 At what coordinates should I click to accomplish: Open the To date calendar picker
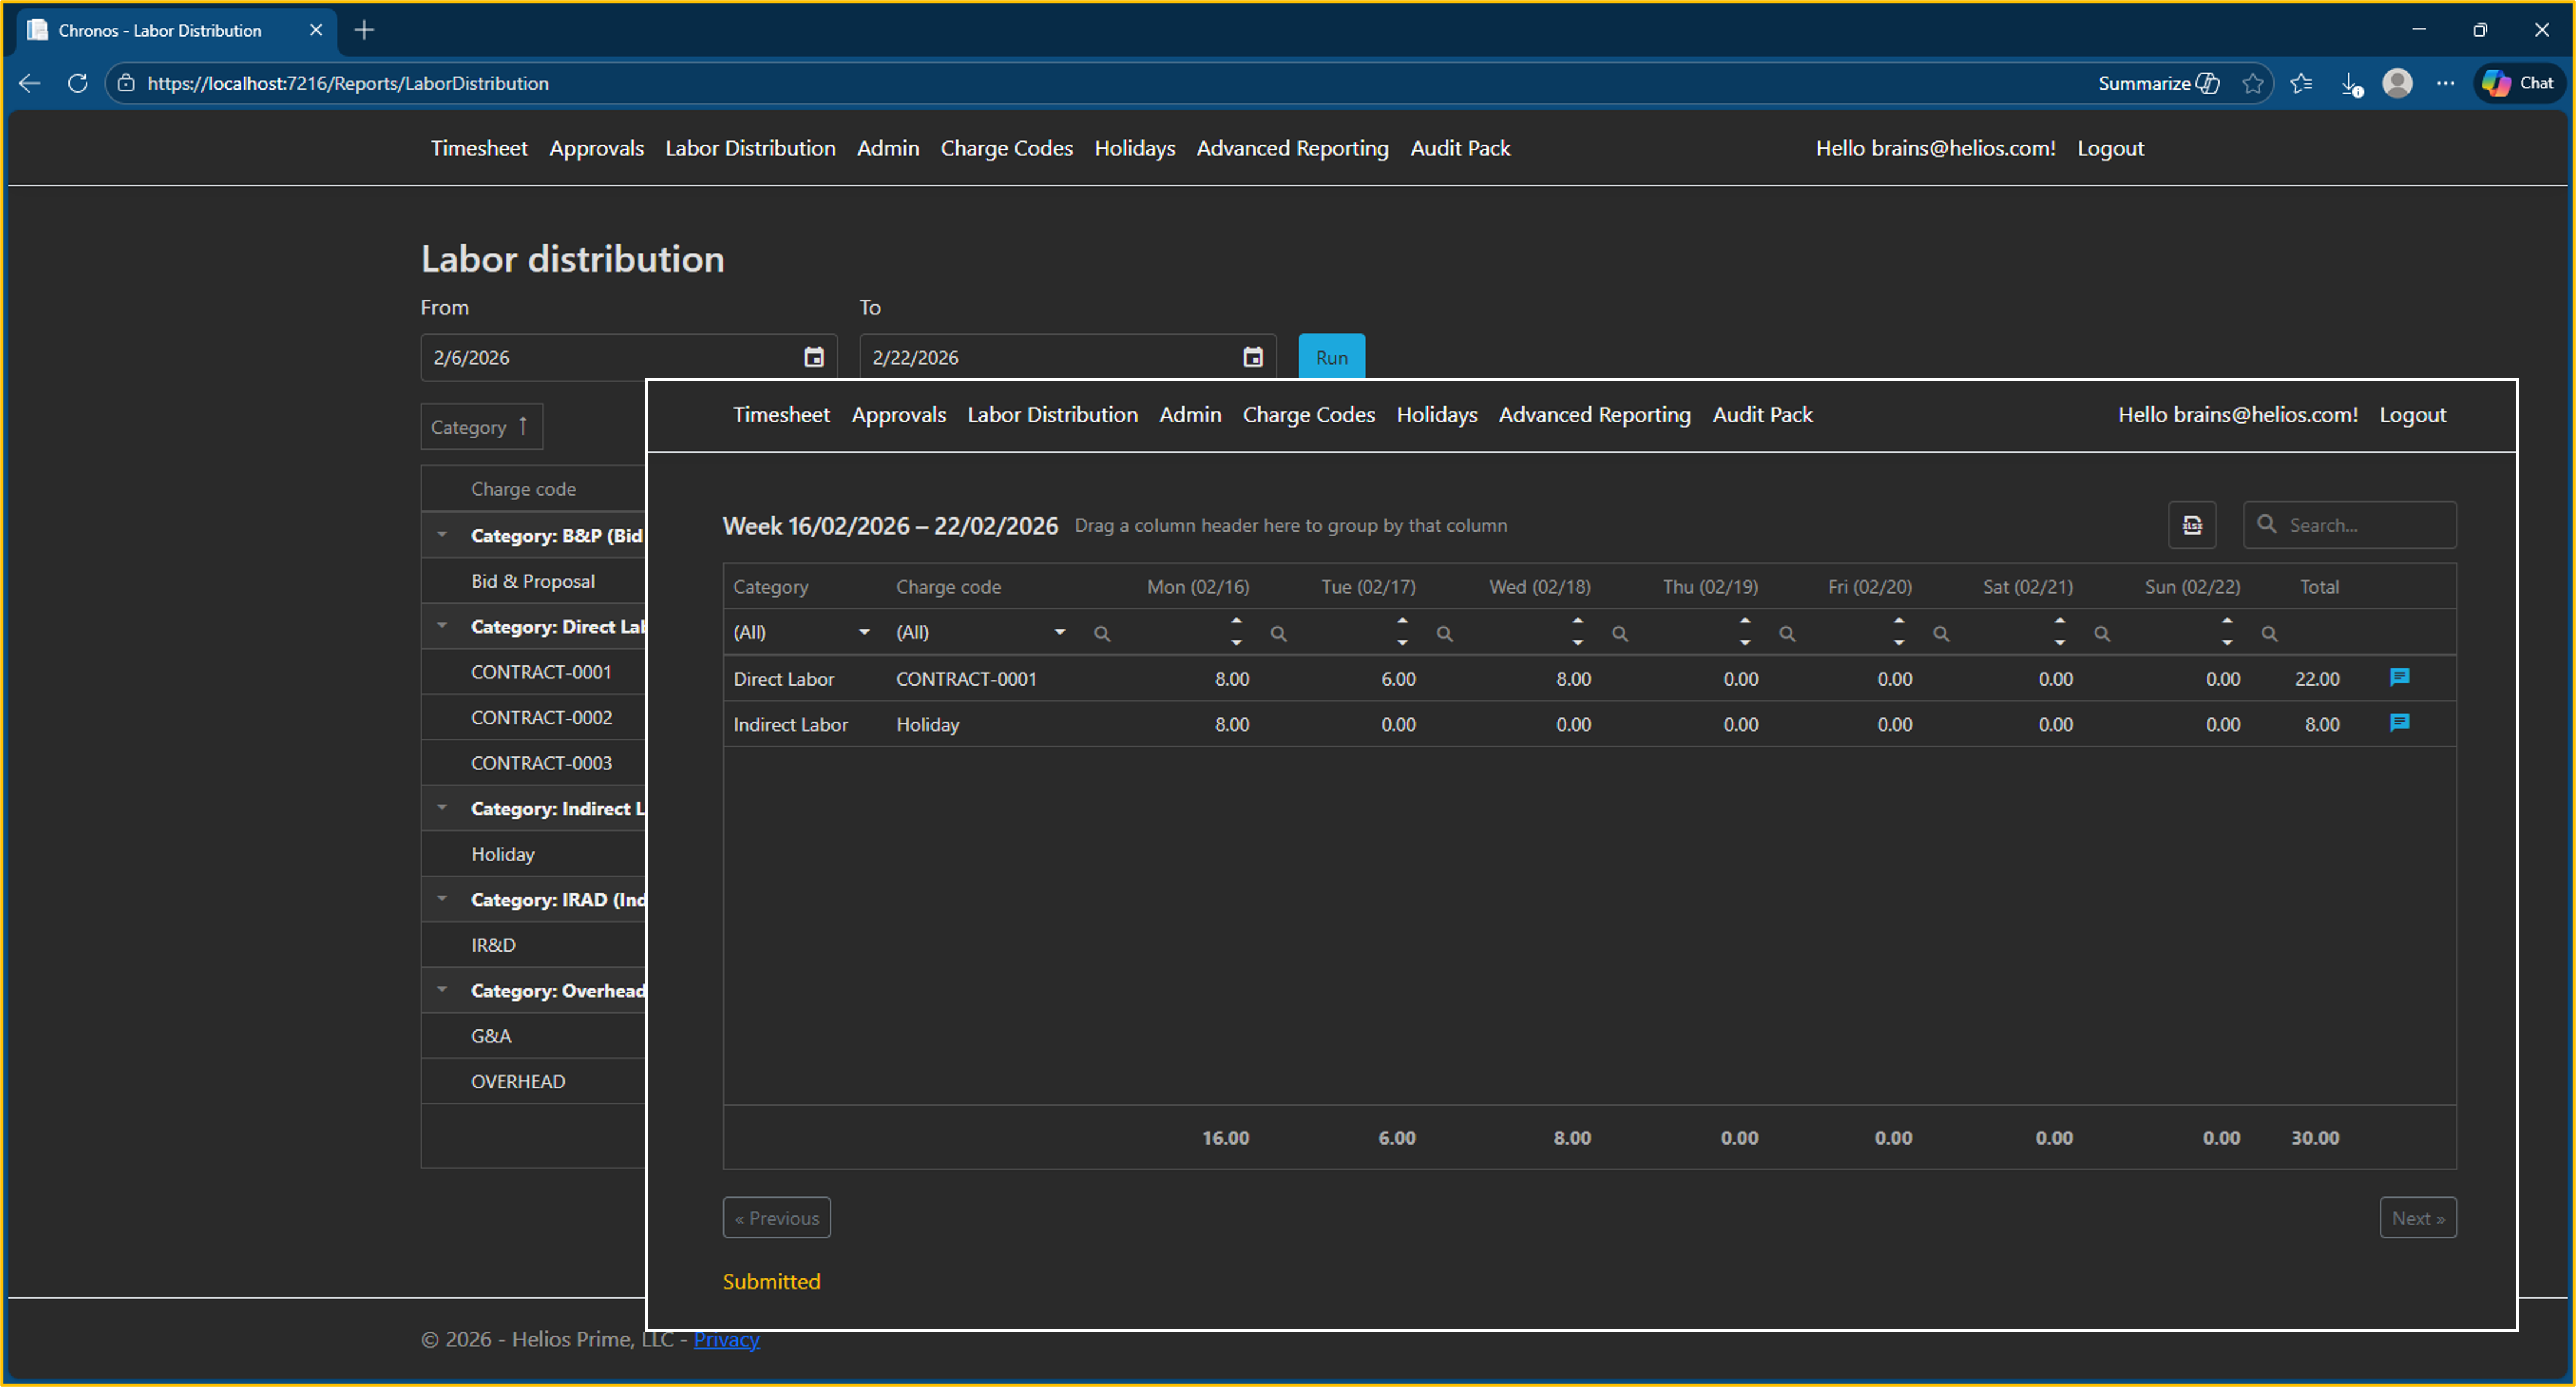pyautogui.click(x=1252, y=357)
